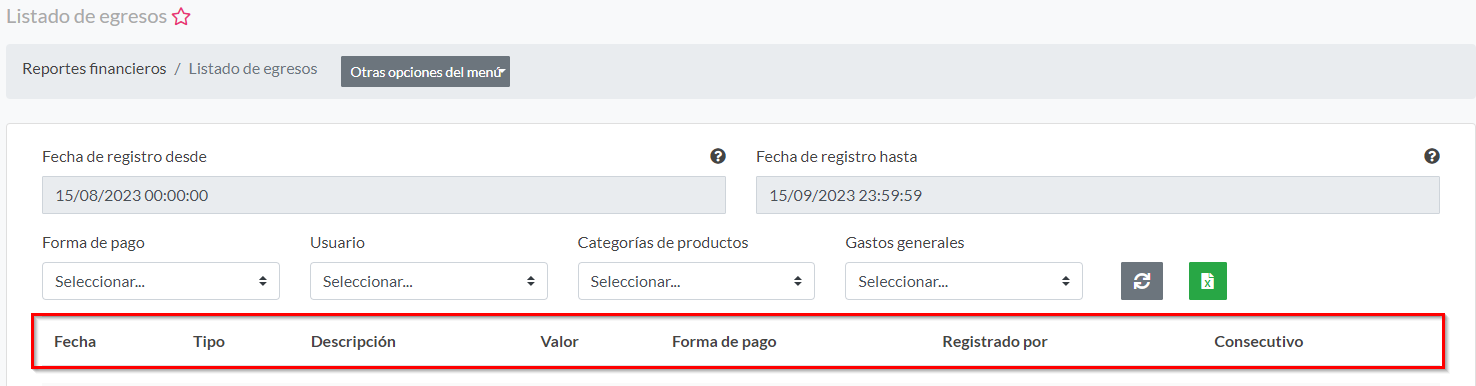Open help icon for Fecha de registro desde
The image size is (1476, 386).
pyautogui.click(x=718, y=156)
